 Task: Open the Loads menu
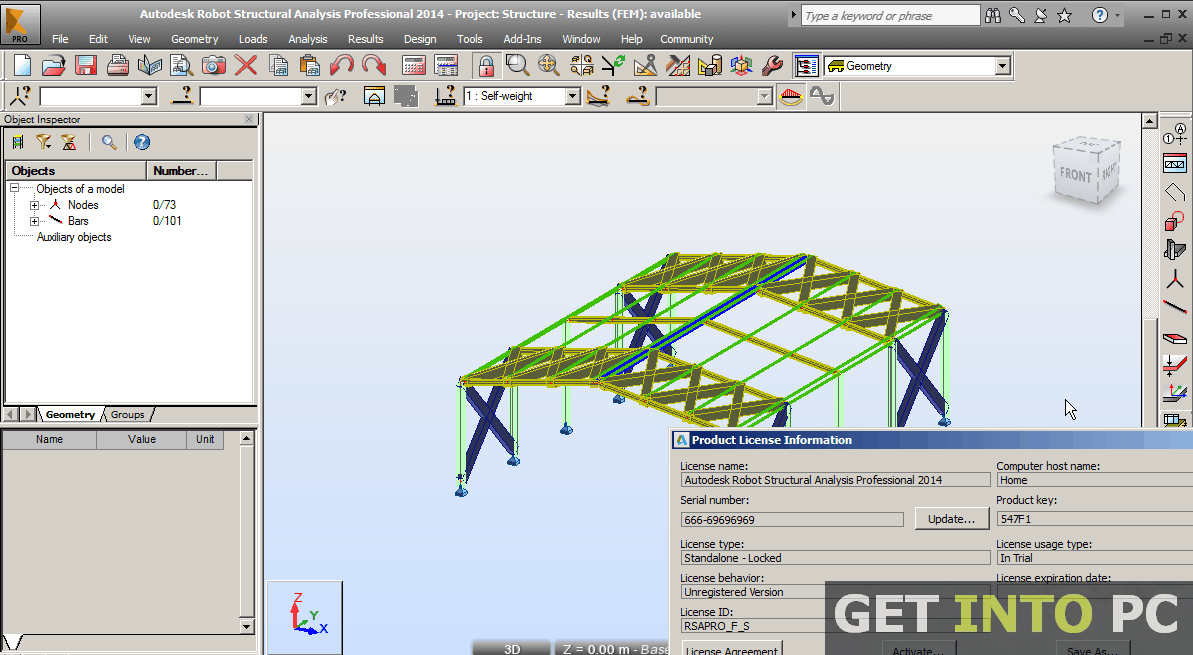pyautogui.click(x=253, y=39)
